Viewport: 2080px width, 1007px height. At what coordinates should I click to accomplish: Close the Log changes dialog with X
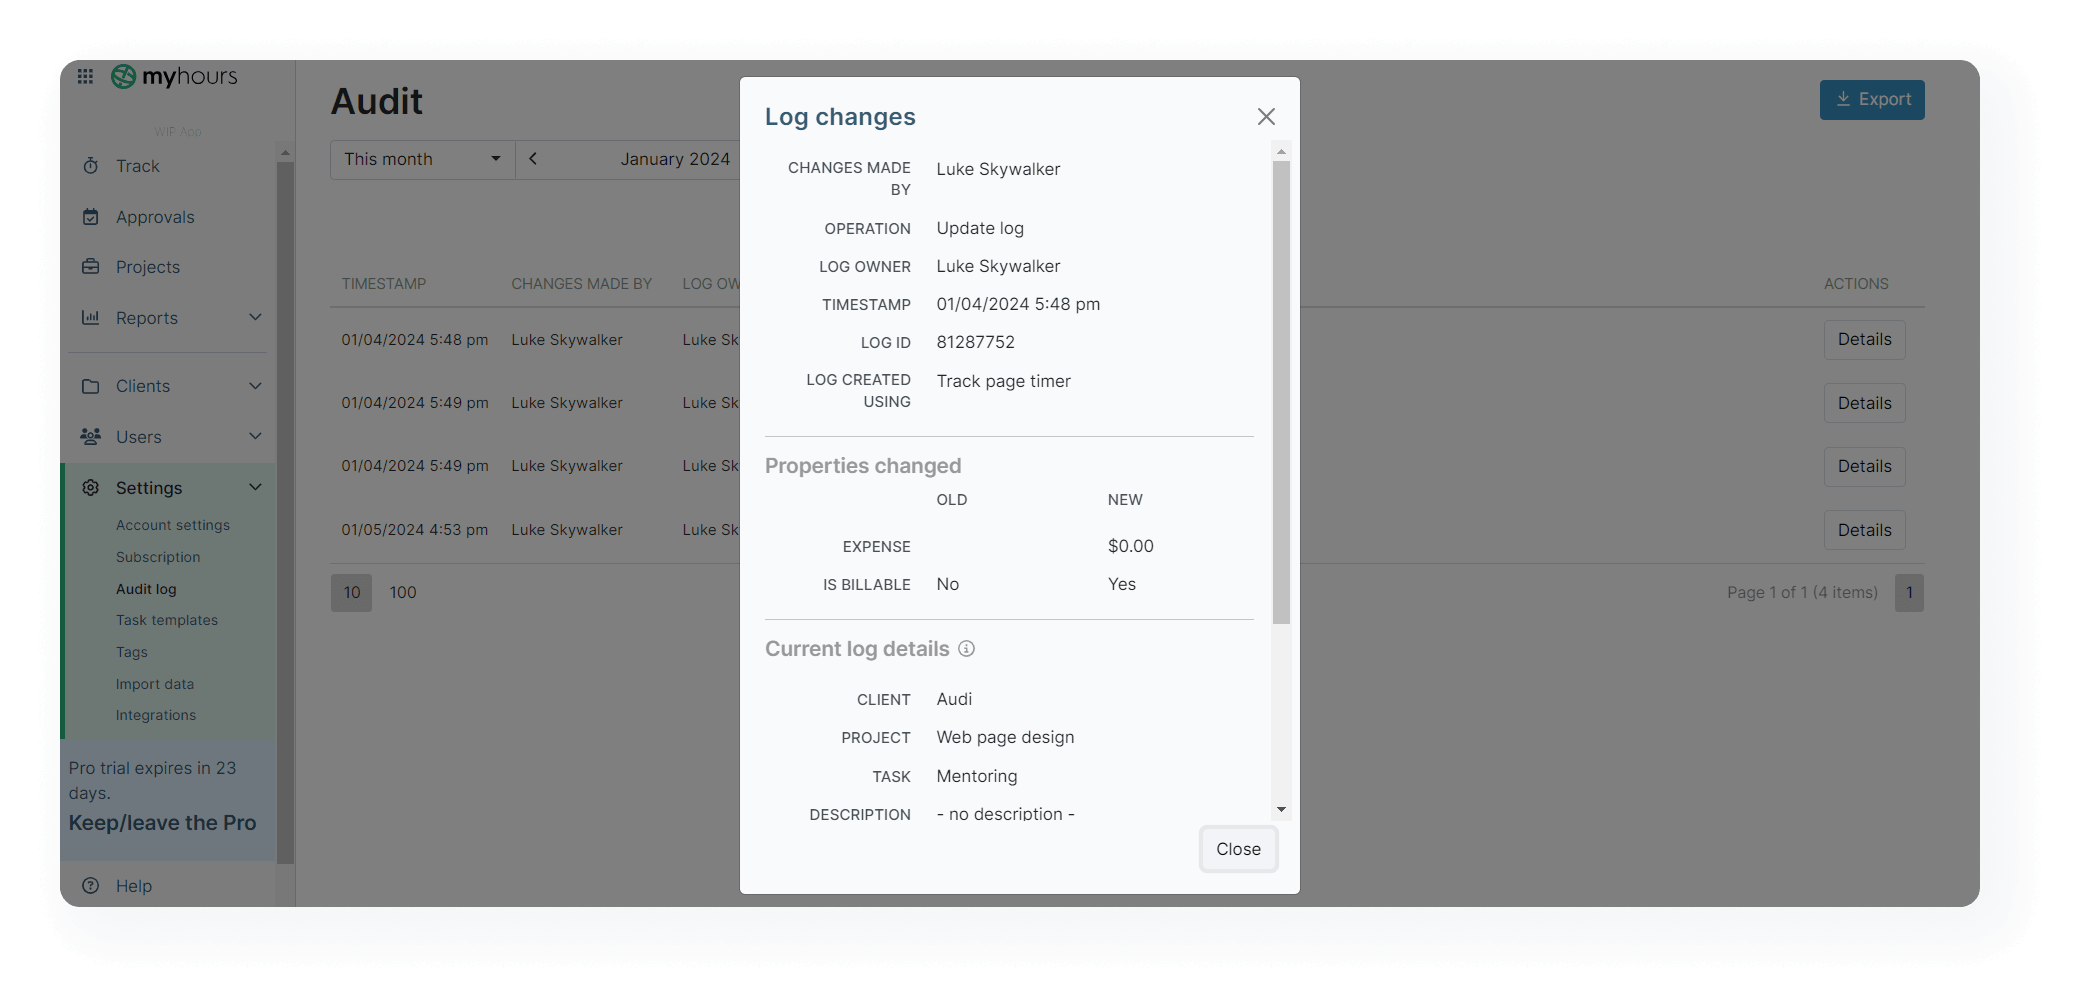click(x=1266, y=117)
